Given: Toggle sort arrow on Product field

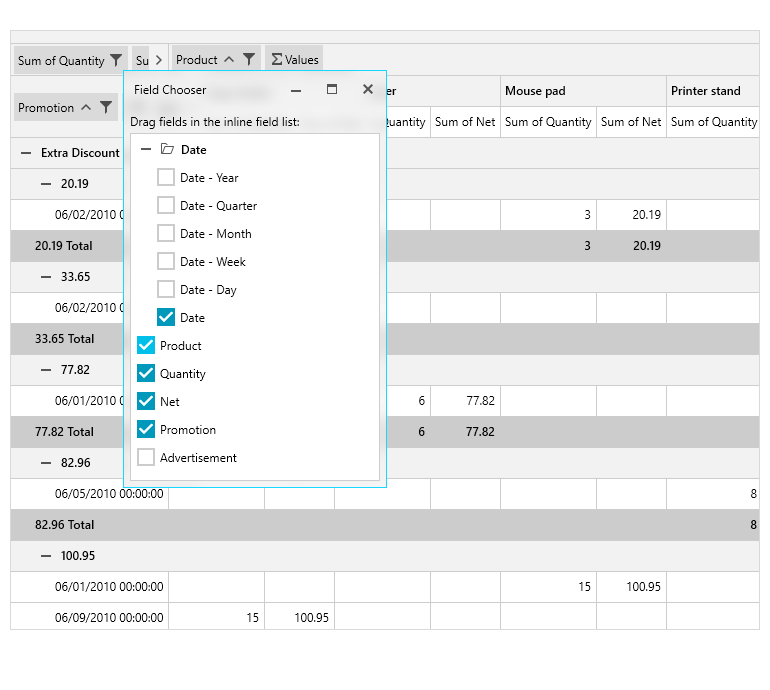Looking at the screenshot, I should tap(229, 60).
